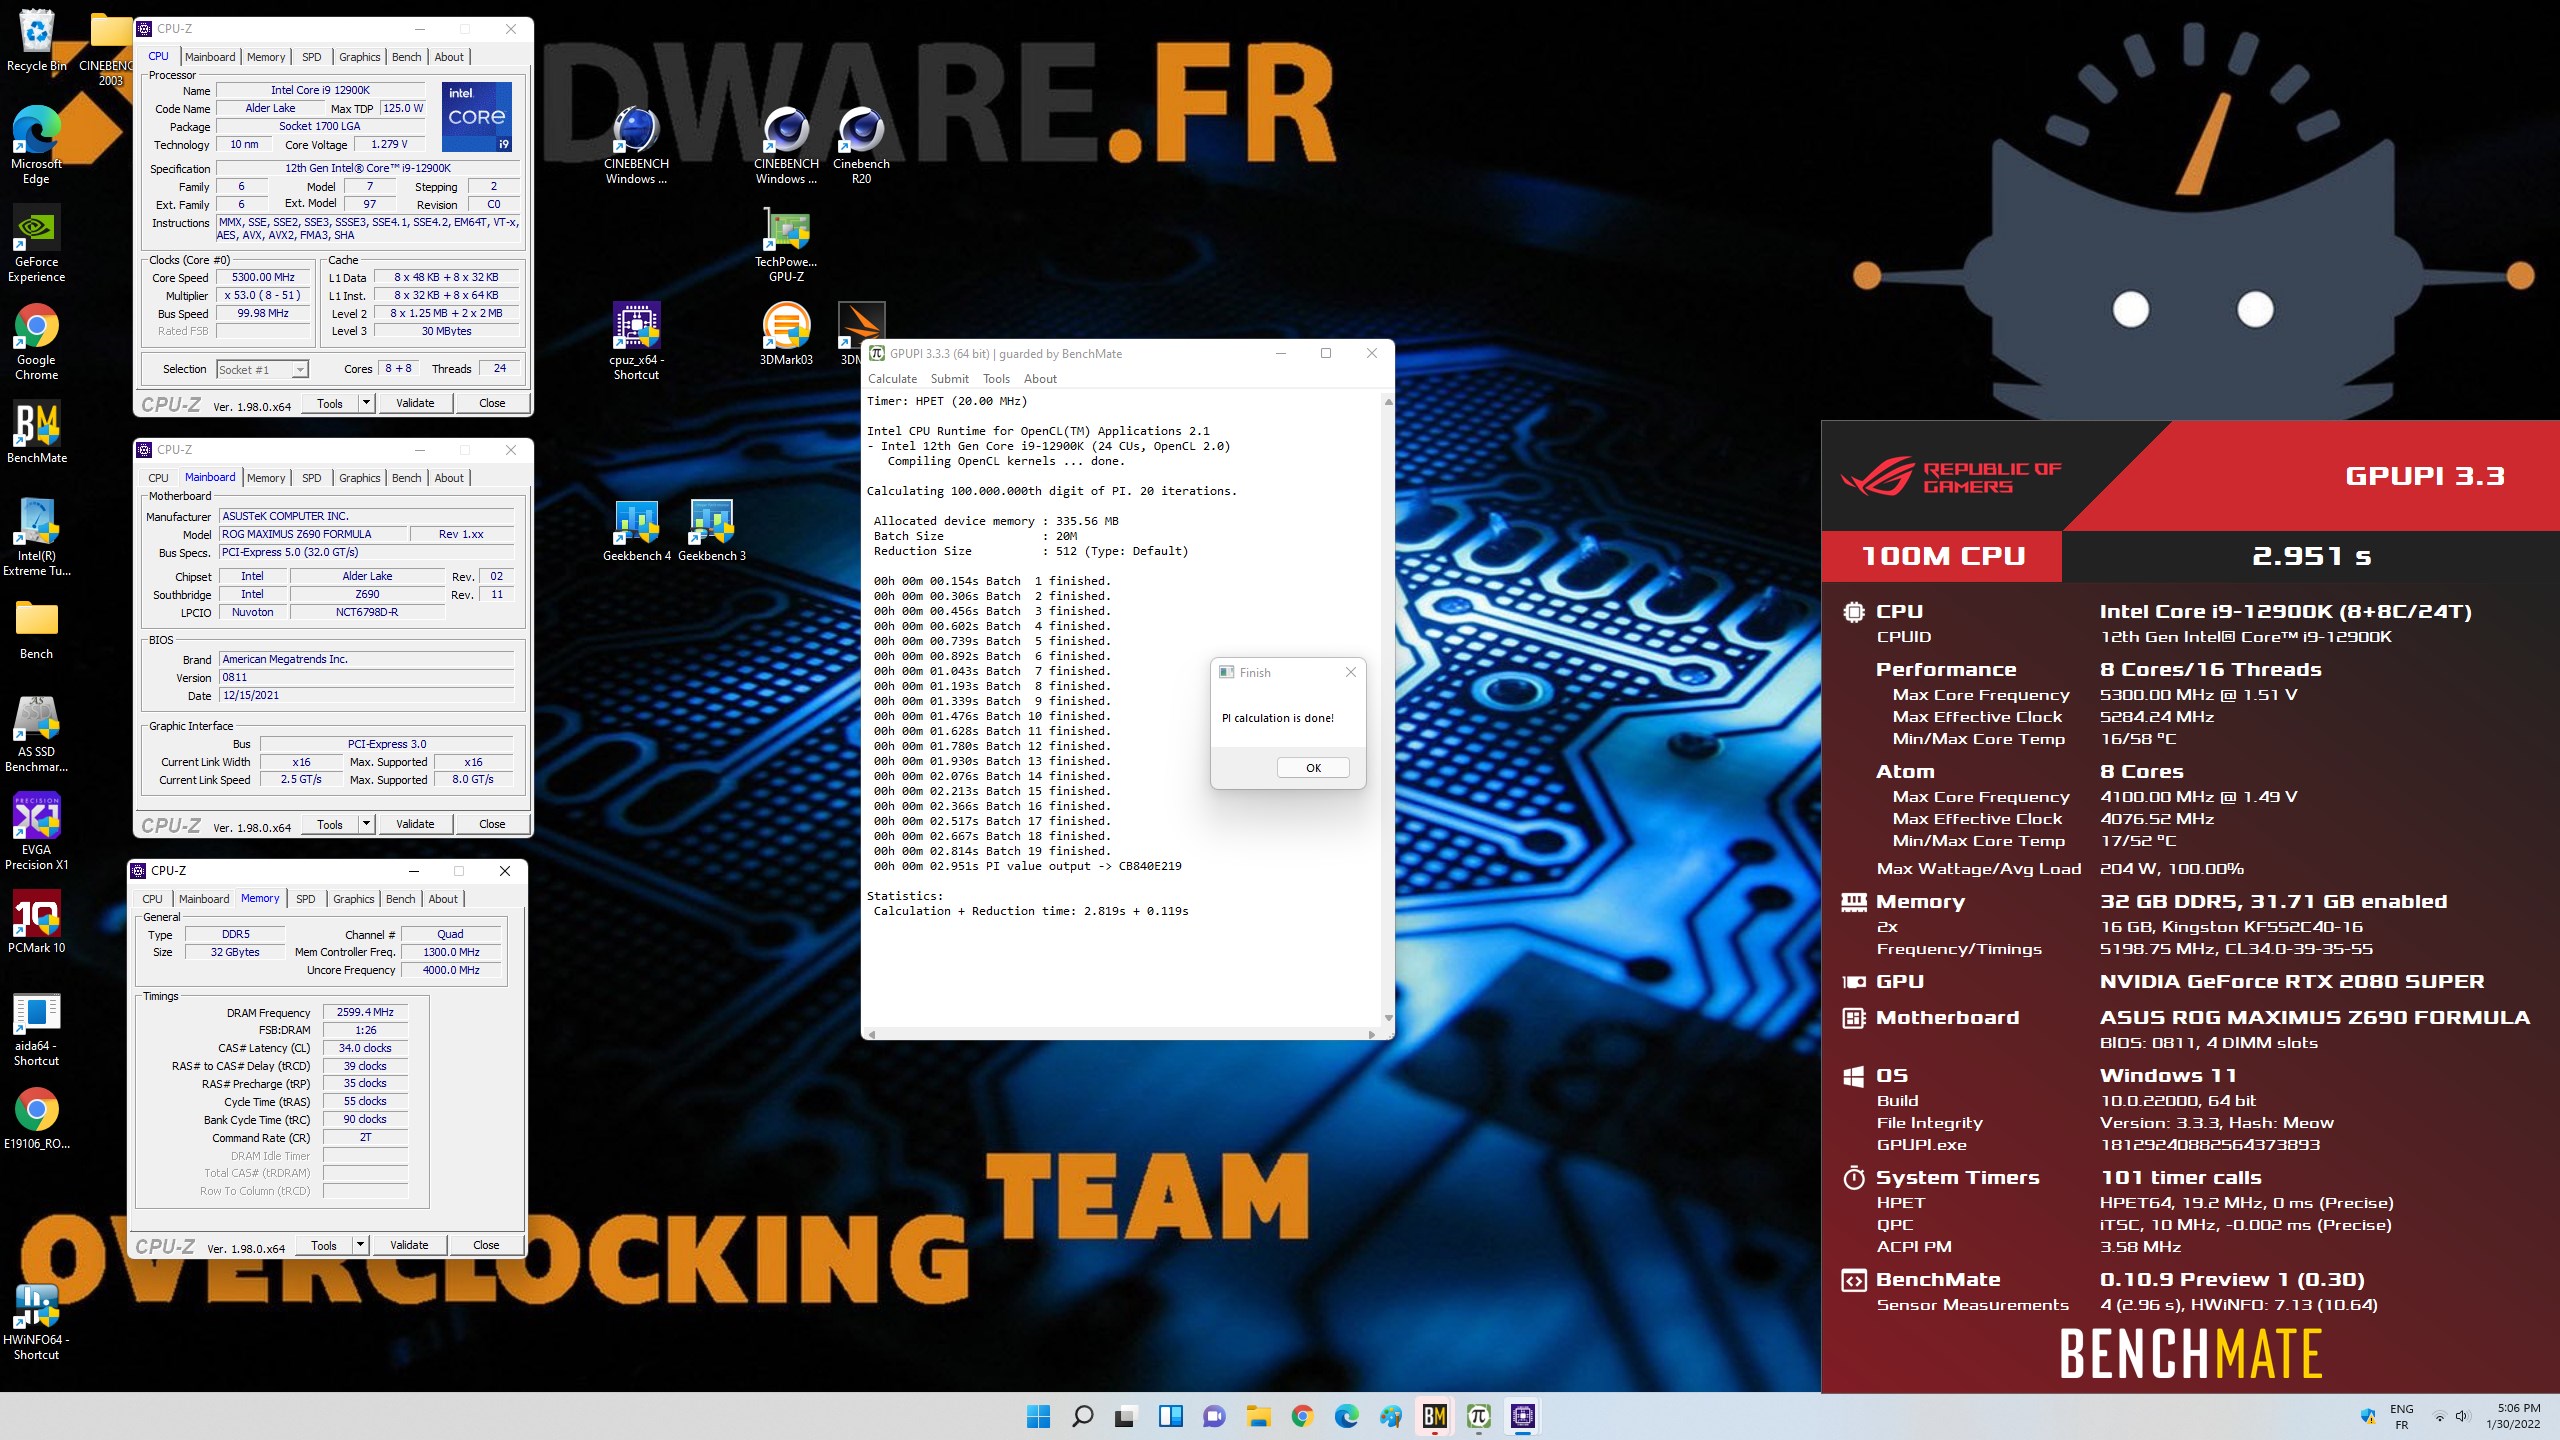2560x1440 pixels.
Task: Open Submit menu in GPUPI
Action: pos(949,379)
